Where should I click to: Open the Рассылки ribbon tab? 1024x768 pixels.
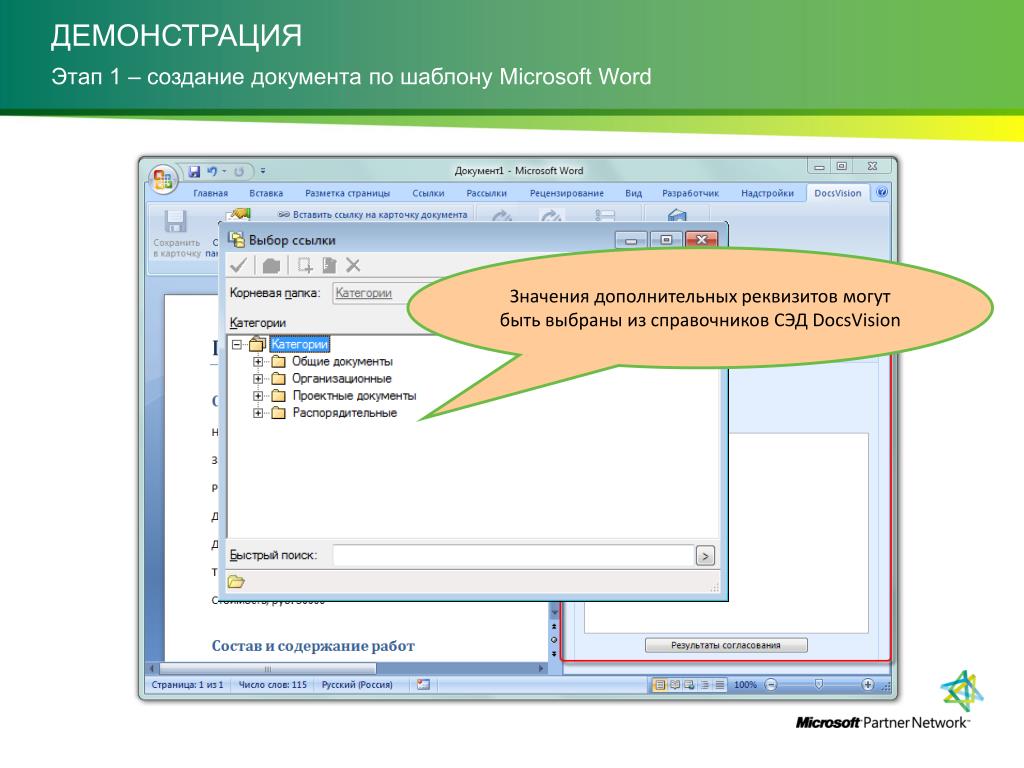click(487, 193)
